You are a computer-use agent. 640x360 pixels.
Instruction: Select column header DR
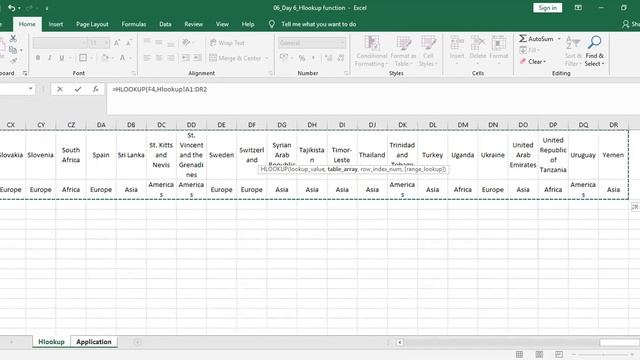coord(613,124)
